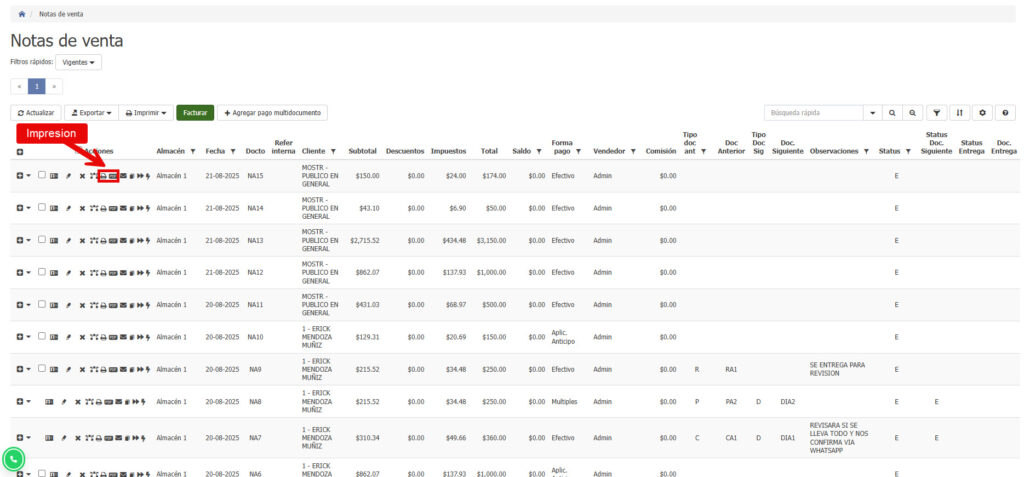The height and width of the screenshot is (477, 1024).
Task: Click the second magnifier advanced search icon
Action: (x=912, y=113)
